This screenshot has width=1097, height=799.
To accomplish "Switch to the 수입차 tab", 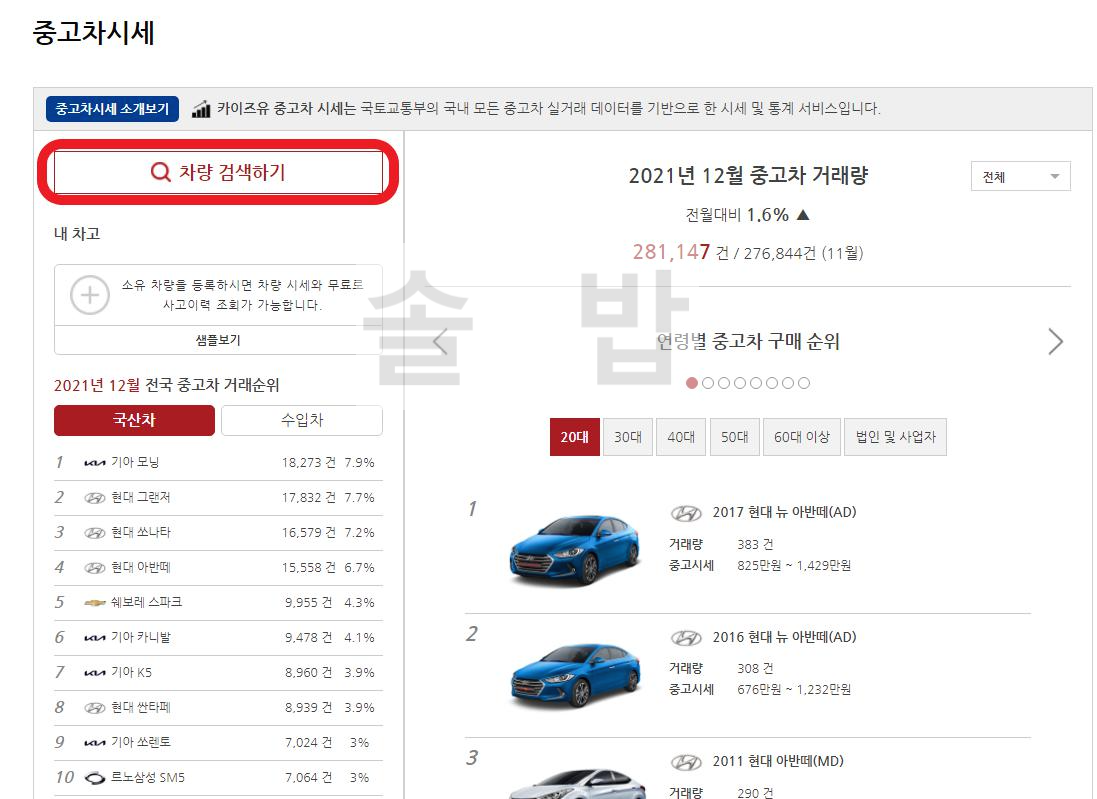I will (x=302, y=420).
